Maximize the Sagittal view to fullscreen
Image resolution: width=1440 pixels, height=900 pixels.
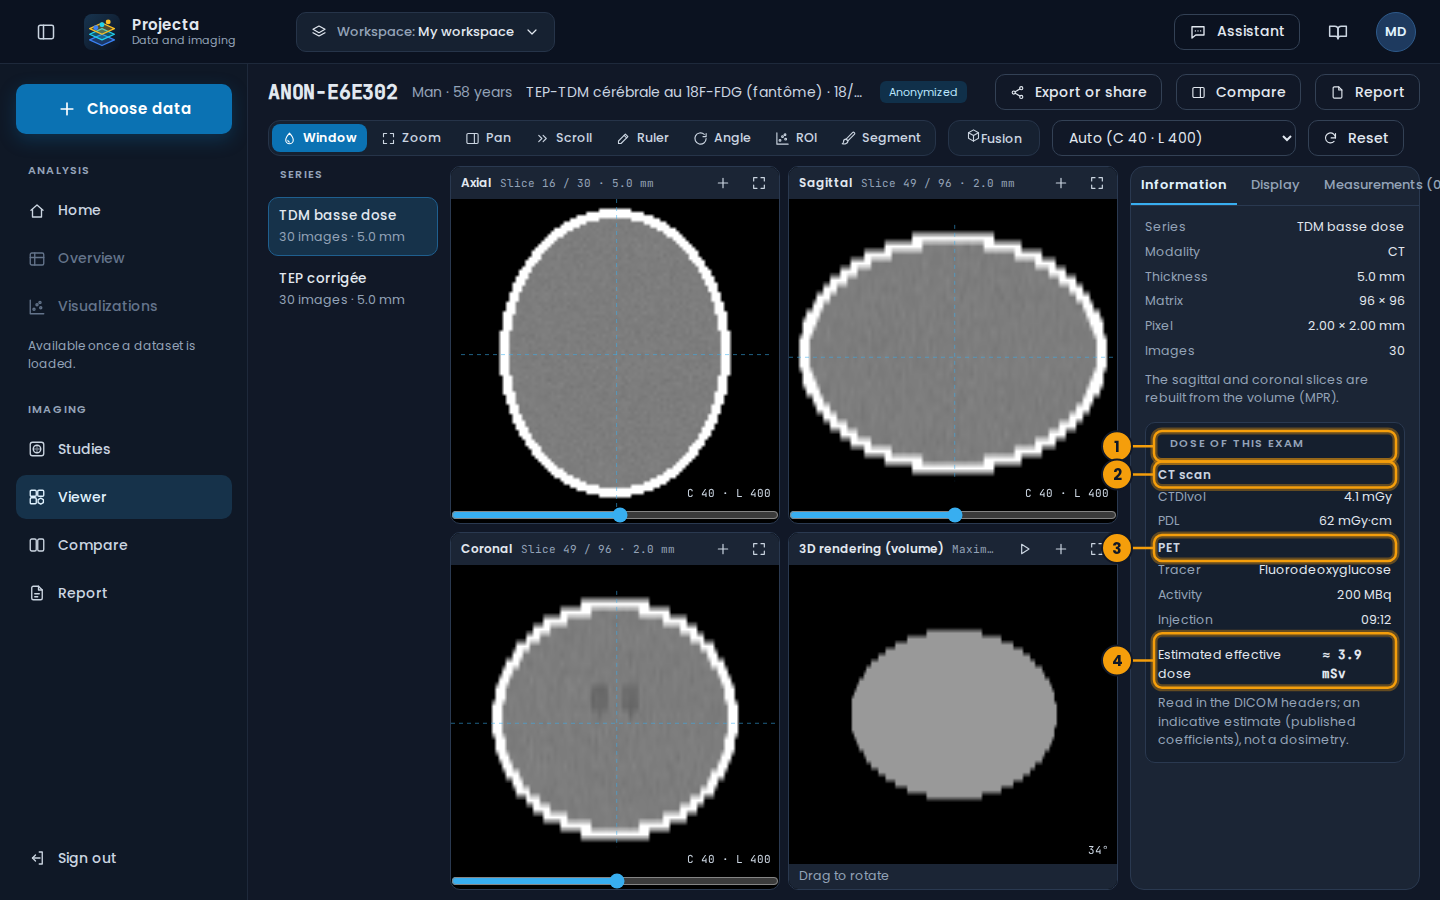pos(1097,183)
